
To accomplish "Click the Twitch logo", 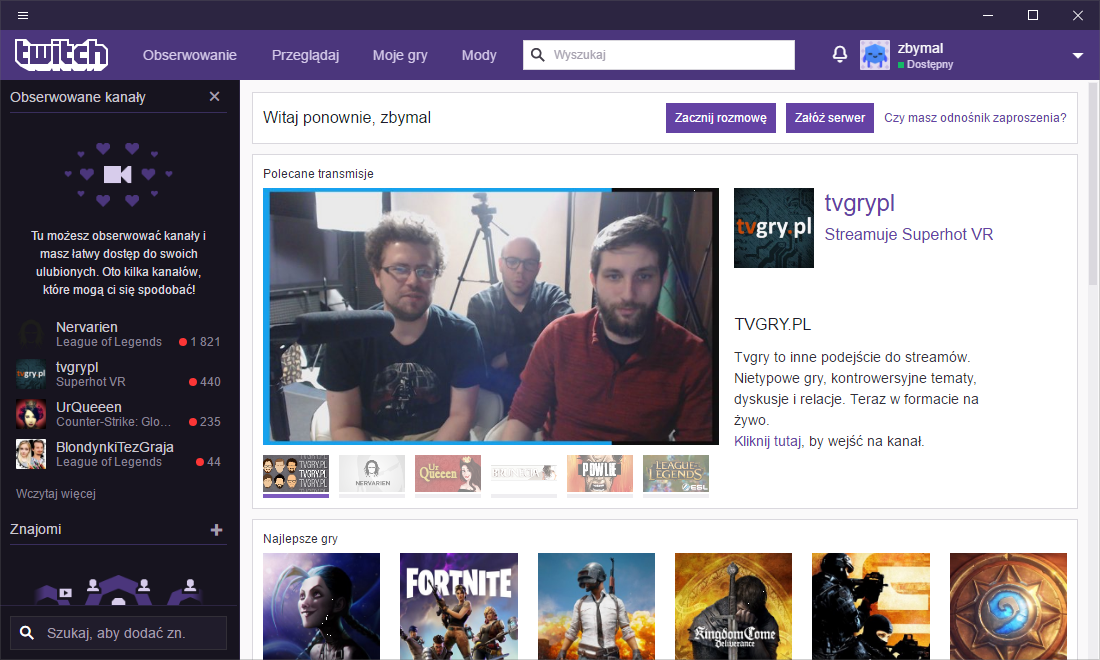I will [x=61, y=55].
